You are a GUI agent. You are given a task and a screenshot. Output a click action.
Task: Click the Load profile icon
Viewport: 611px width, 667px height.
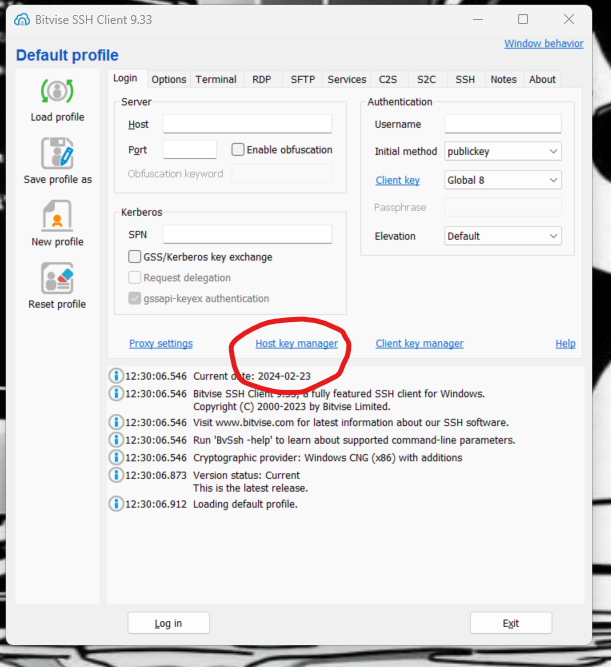click(x=57, y=91)
